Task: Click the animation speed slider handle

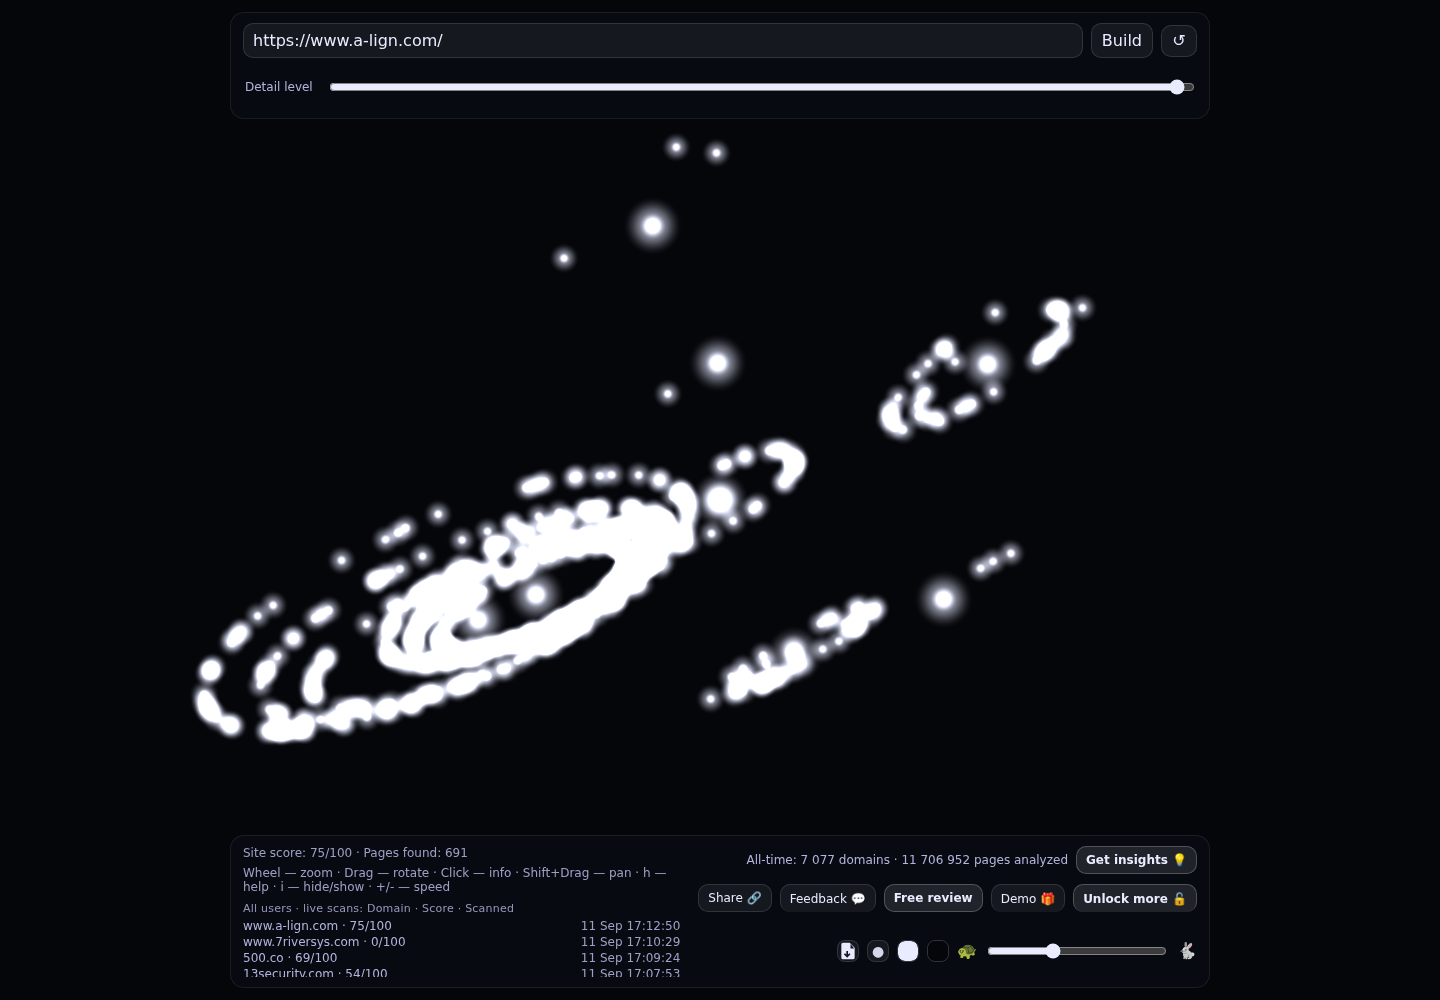Action: pos(1053,951)
